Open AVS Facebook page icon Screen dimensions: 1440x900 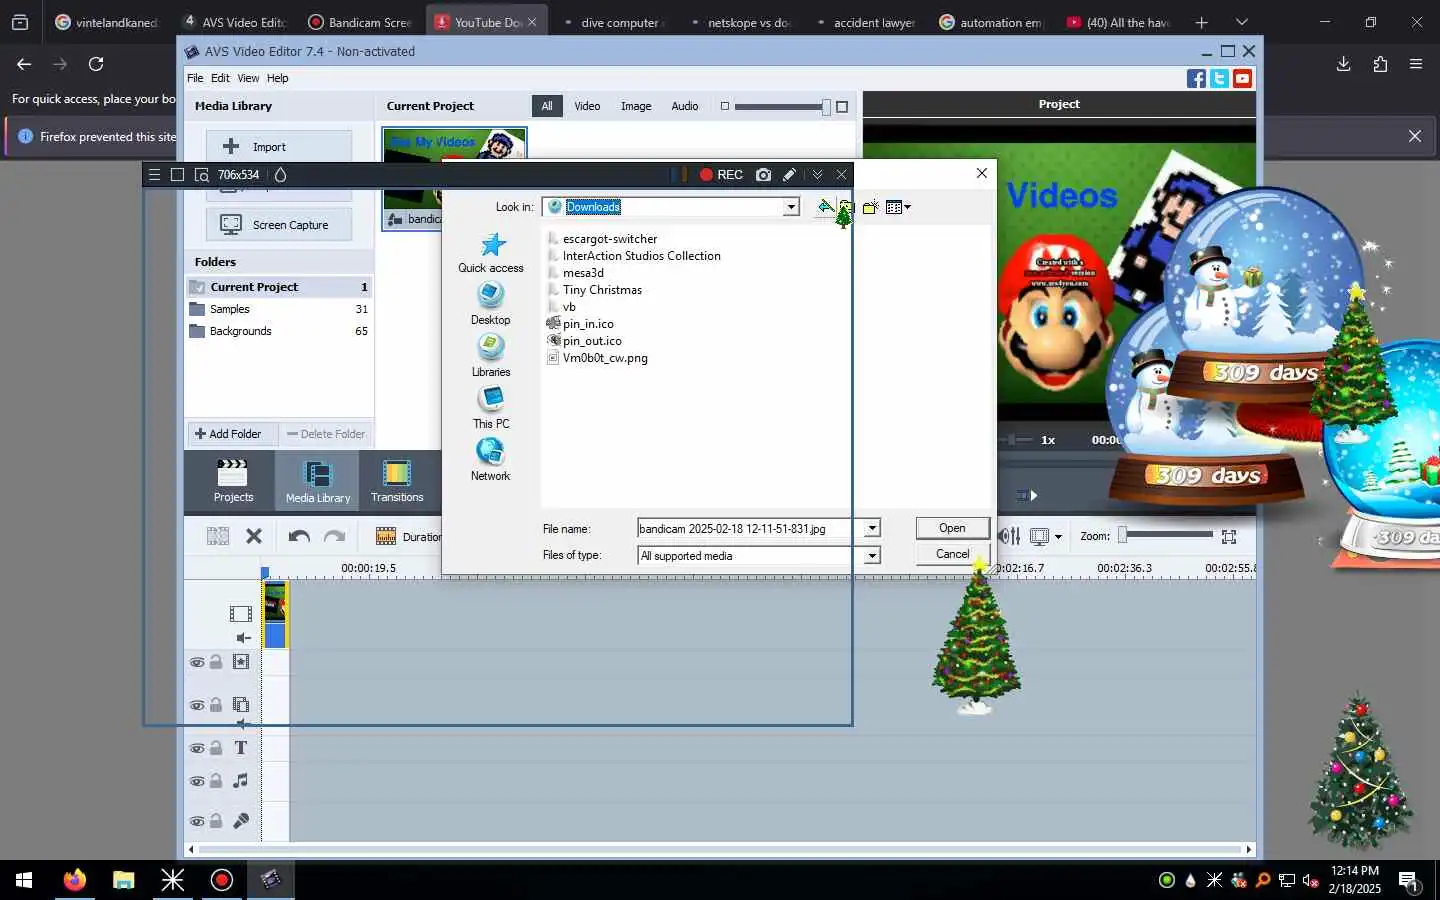[x=1196, y=79]
